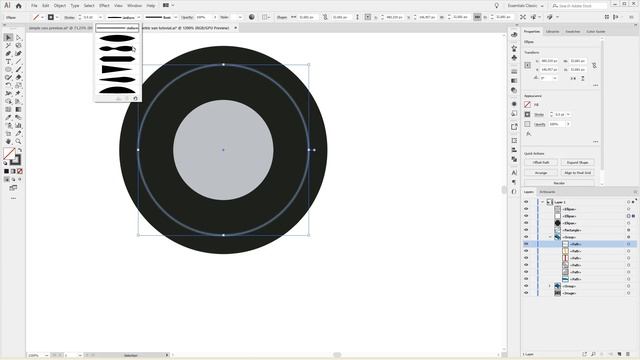Image resolution: width=640 pixels, height=360 pixels.
Task: Click the Flip Vertical icon in Transform
Action: [x=583, y=78]
